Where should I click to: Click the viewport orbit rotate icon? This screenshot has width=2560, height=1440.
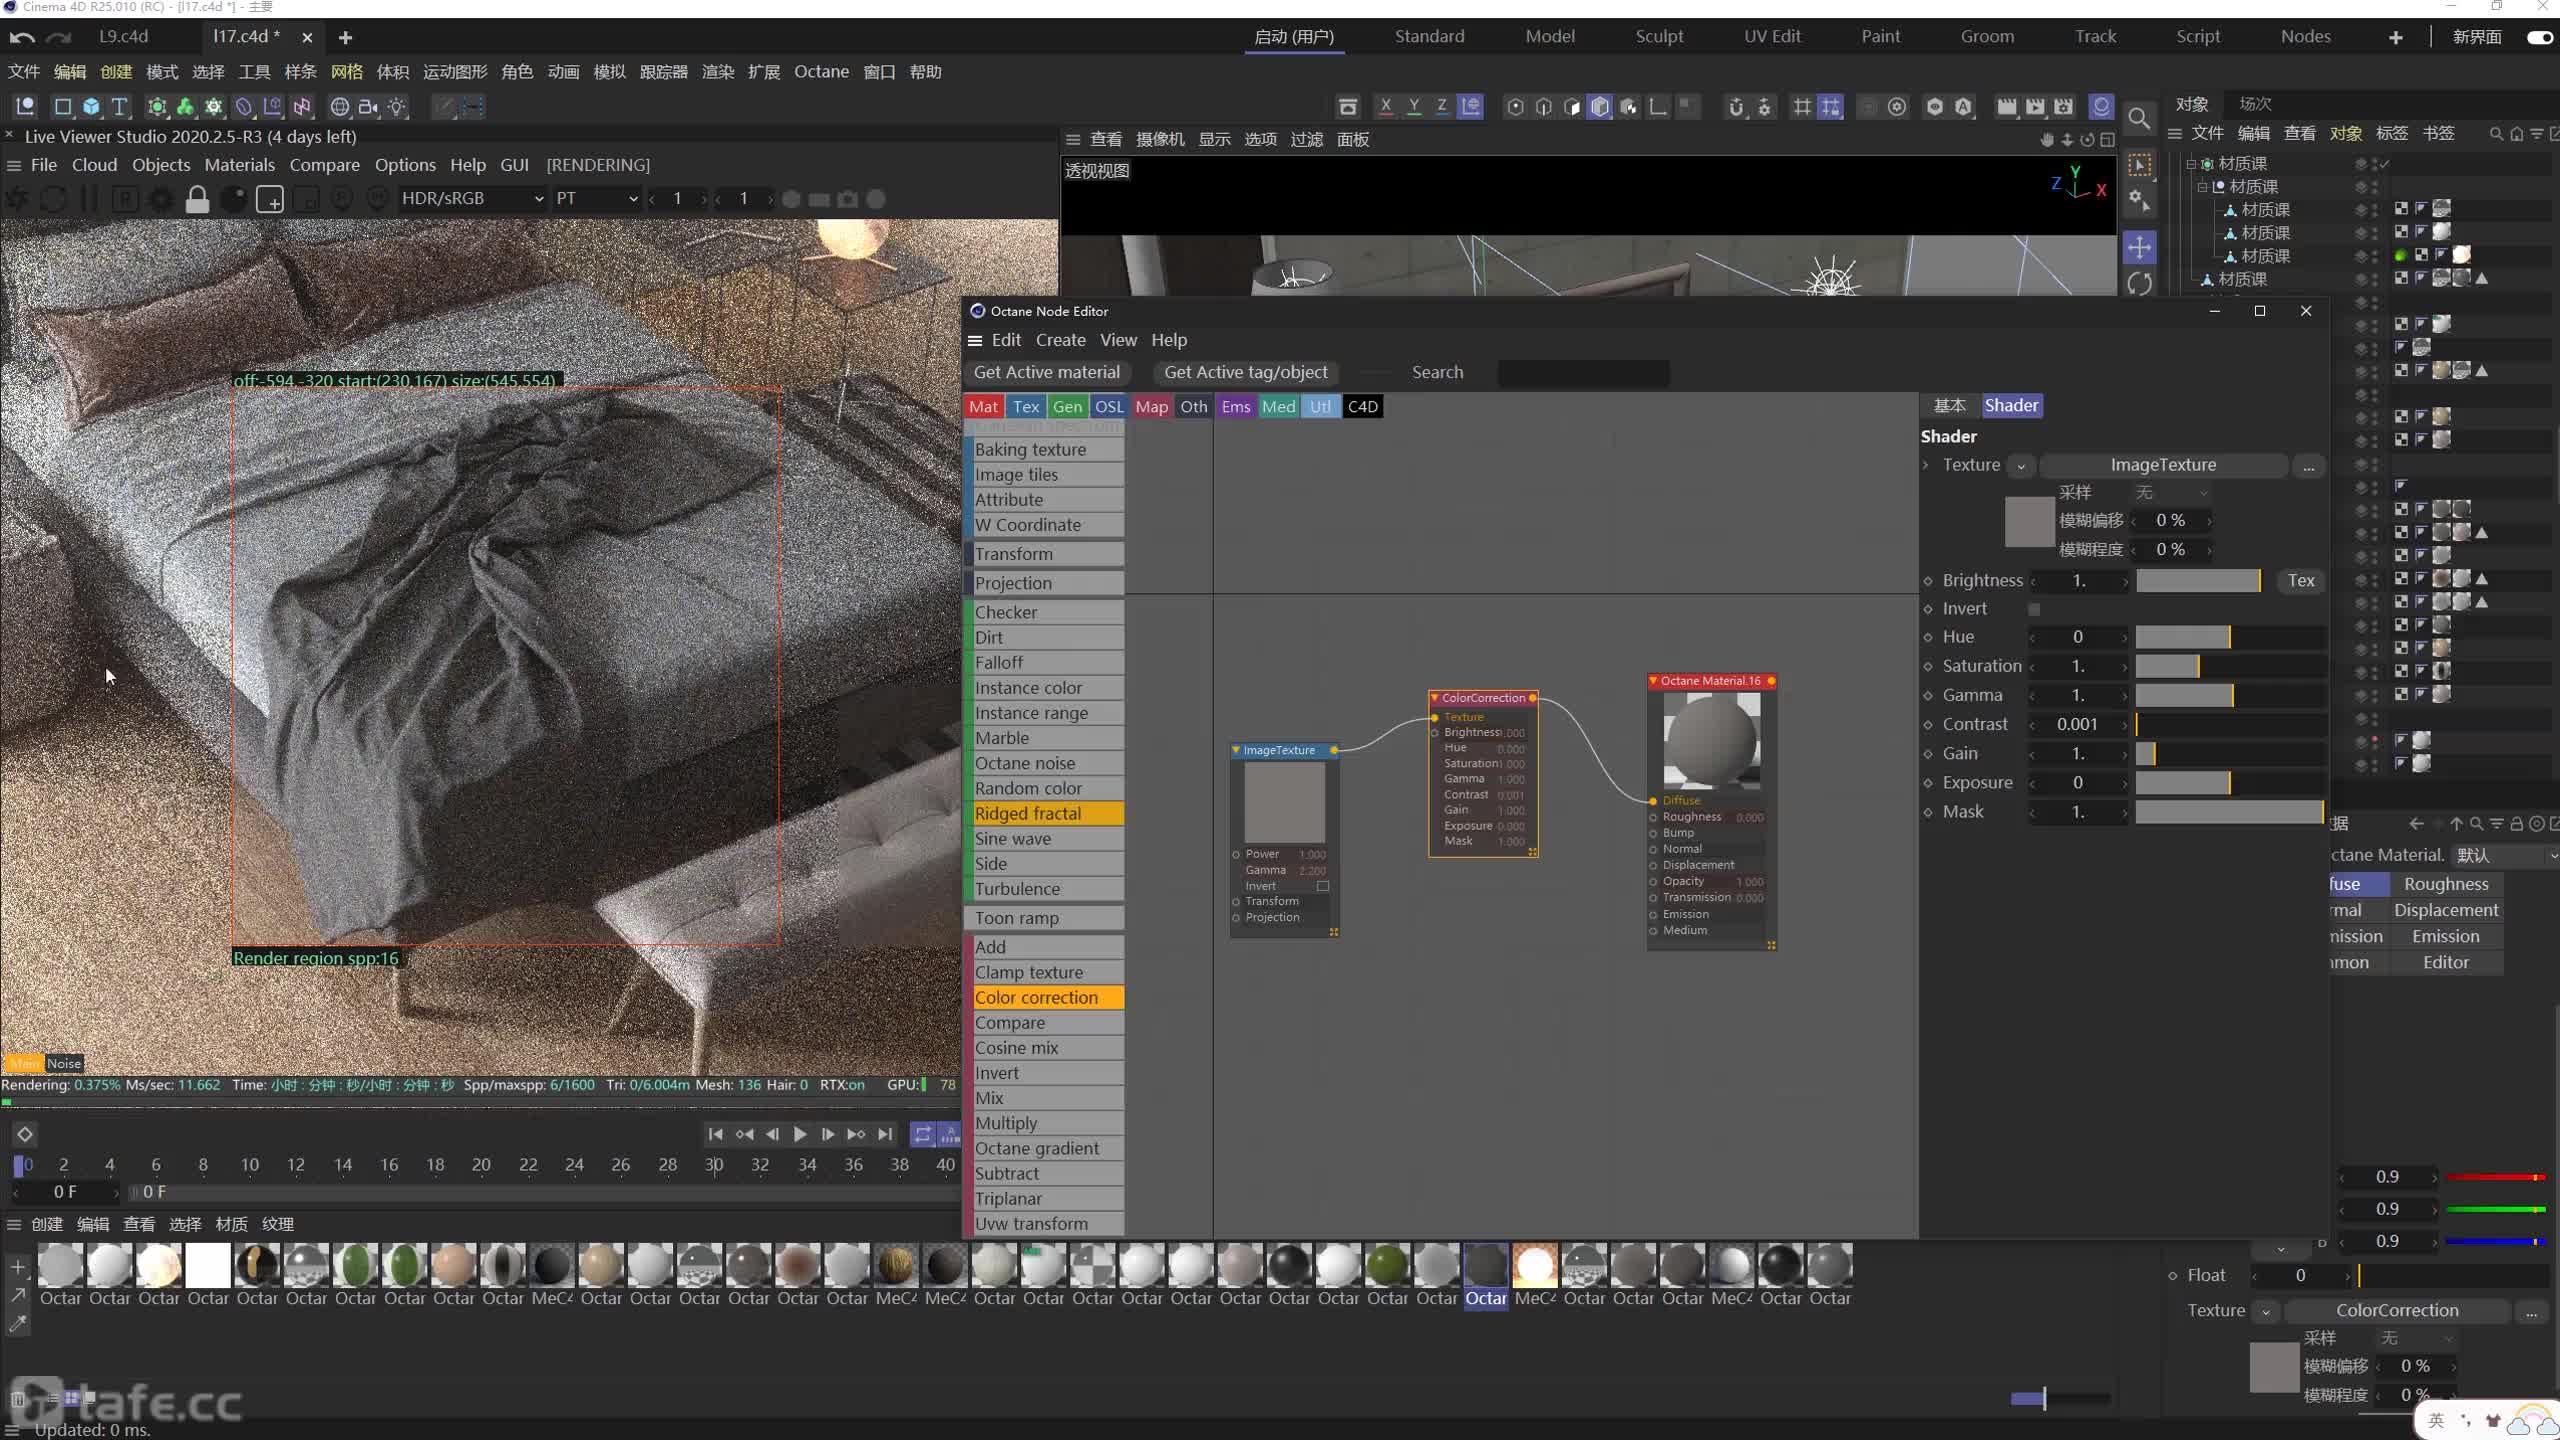[2087, 139]
